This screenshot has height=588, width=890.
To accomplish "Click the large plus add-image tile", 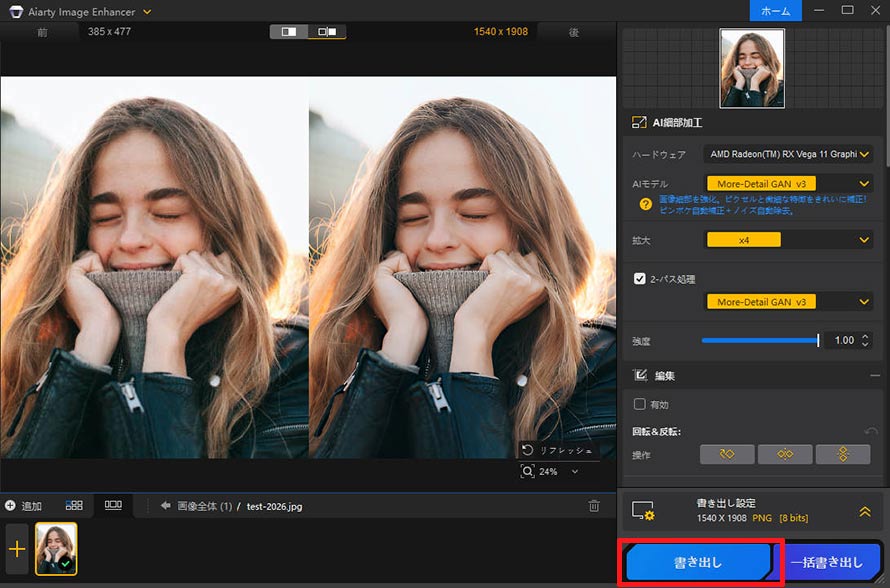I will [17, 549].
